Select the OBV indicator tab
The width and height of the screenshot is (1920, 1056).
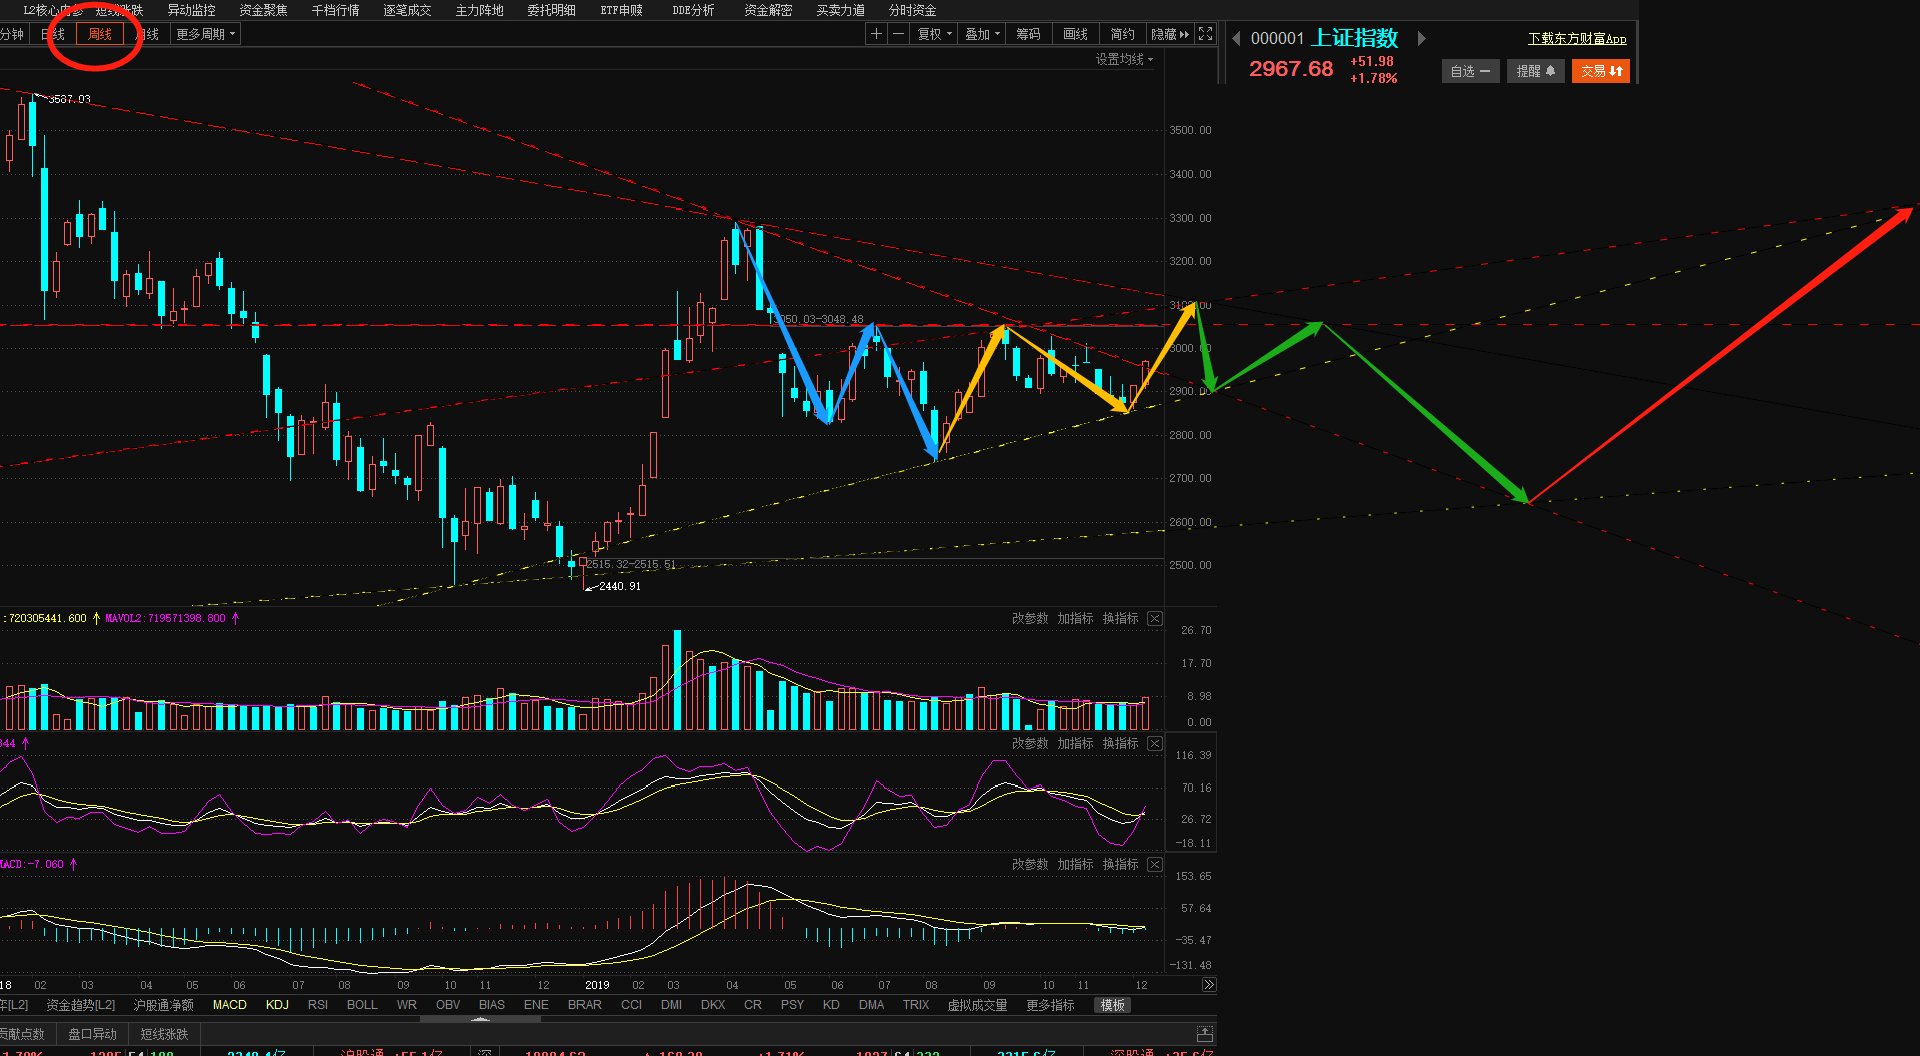click(x=448, y=1005)
